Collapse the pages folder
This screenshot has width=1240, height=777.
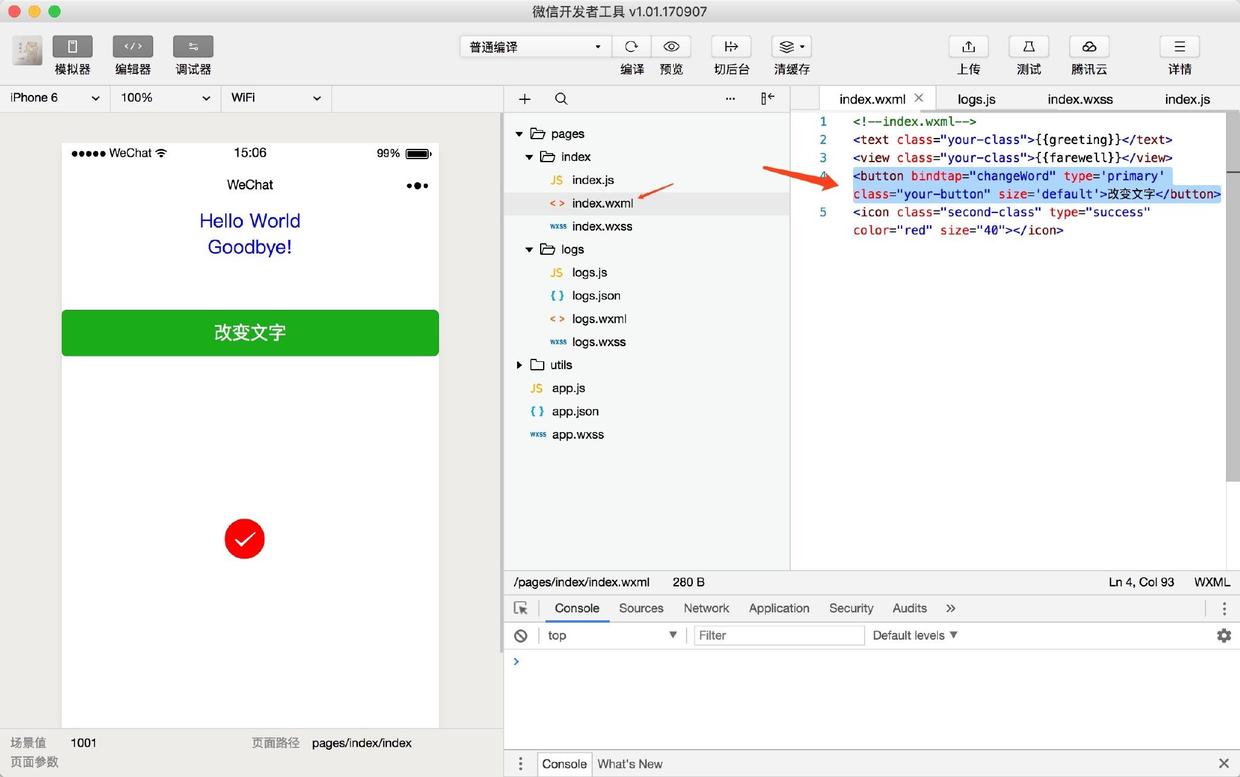pyautogui.click(x=519, y=134)
